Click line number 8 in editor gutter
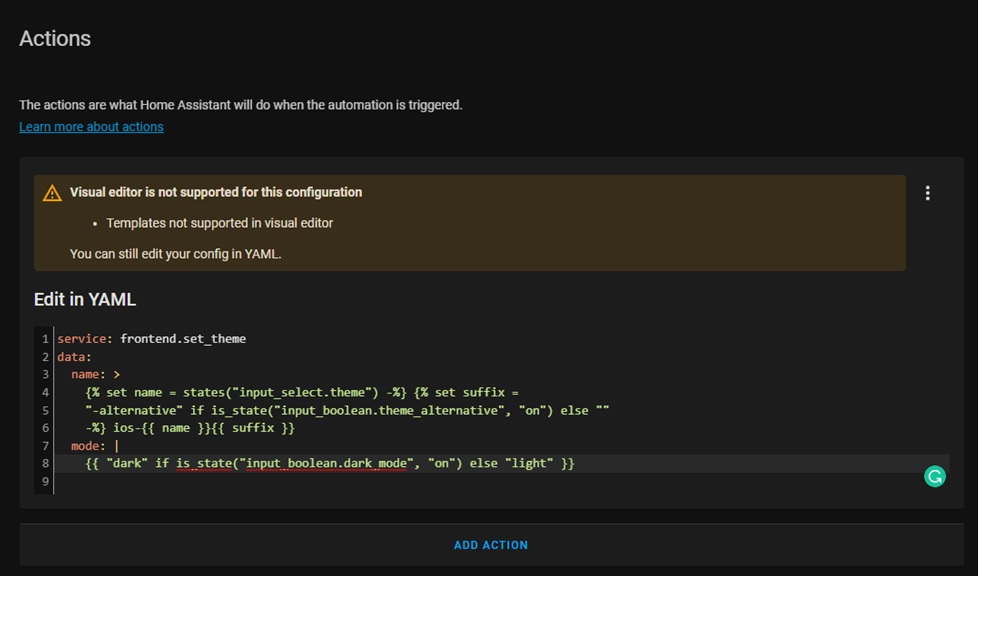Image resolution: width=988 pixels, height=631 pixels. coord(45,464)
